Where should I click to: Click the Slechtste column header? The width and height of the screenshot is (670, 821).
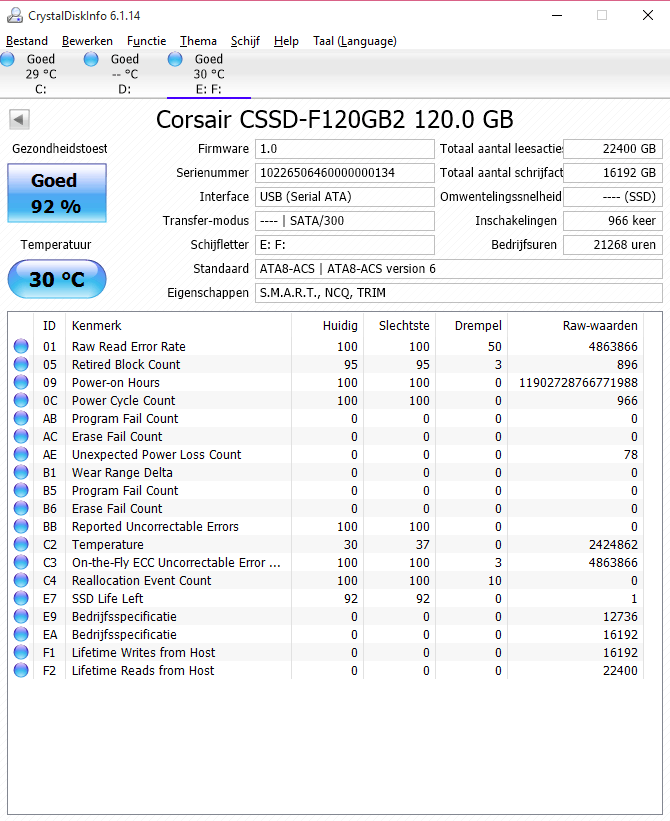point(400,326)
